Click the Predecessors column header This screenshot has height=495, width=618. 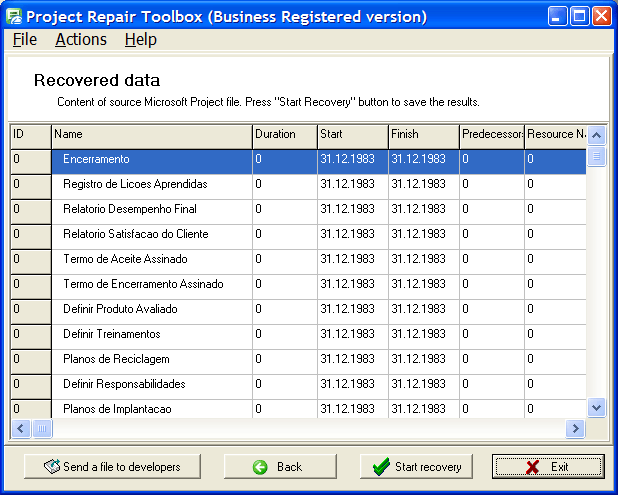tap(491, 137)
